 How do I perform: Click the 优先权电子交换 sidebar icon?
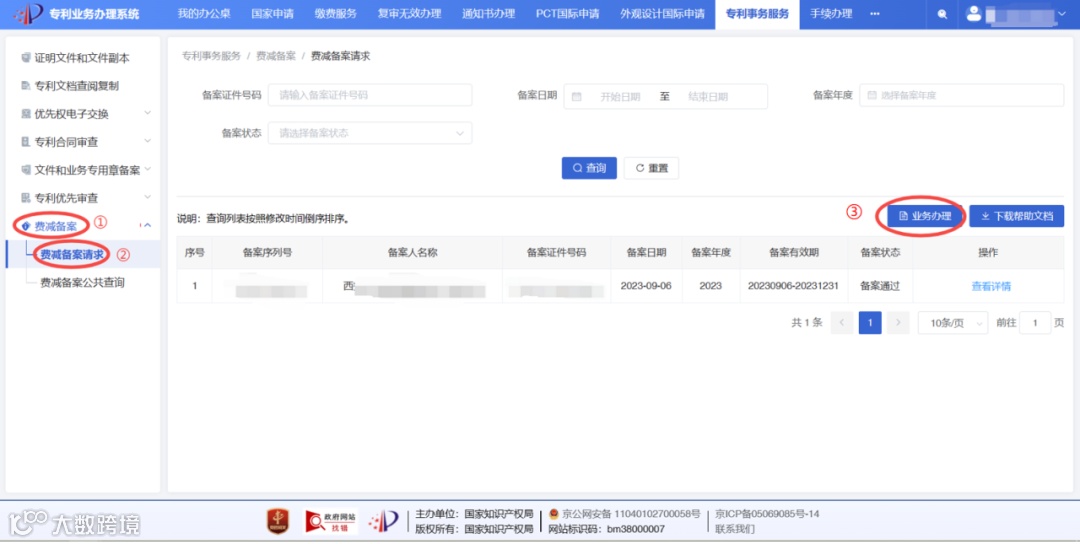[26, 114]
